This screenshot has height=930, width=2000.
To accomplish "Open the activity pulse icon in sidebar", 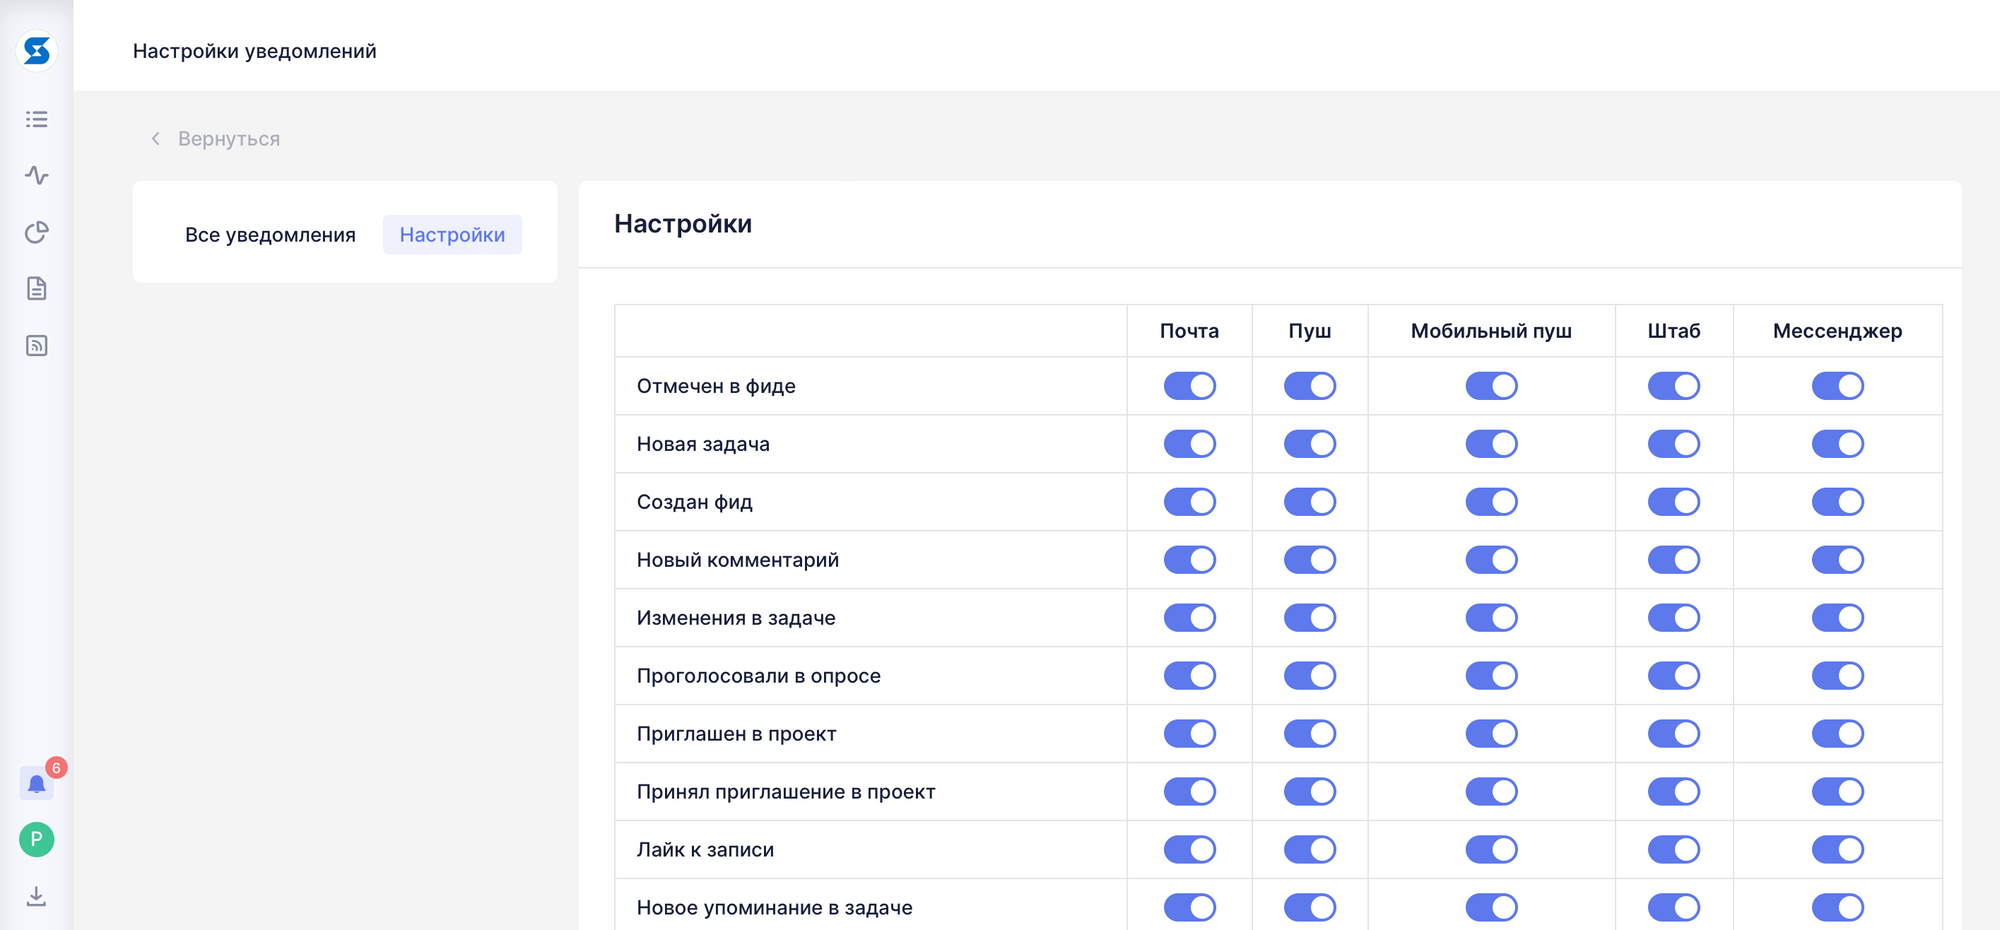I will click(x=37, y=175).
